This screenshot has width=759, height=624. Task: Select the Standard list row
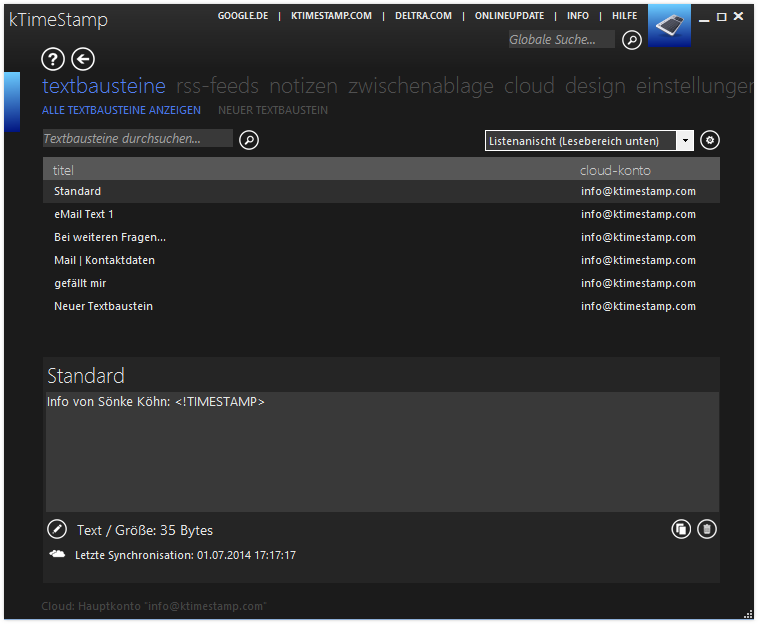click(381, 191)
